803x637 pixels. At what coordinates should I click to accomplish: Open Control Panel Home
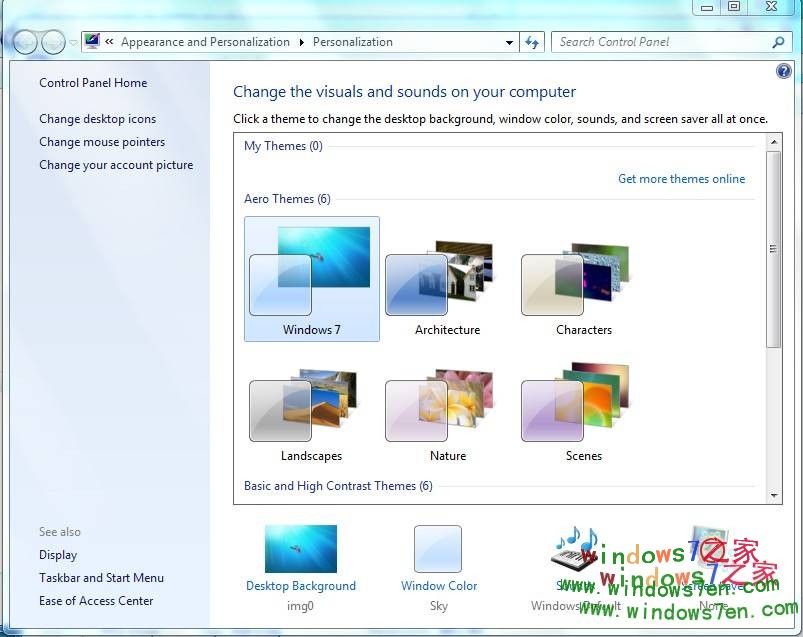click(93, 83)
